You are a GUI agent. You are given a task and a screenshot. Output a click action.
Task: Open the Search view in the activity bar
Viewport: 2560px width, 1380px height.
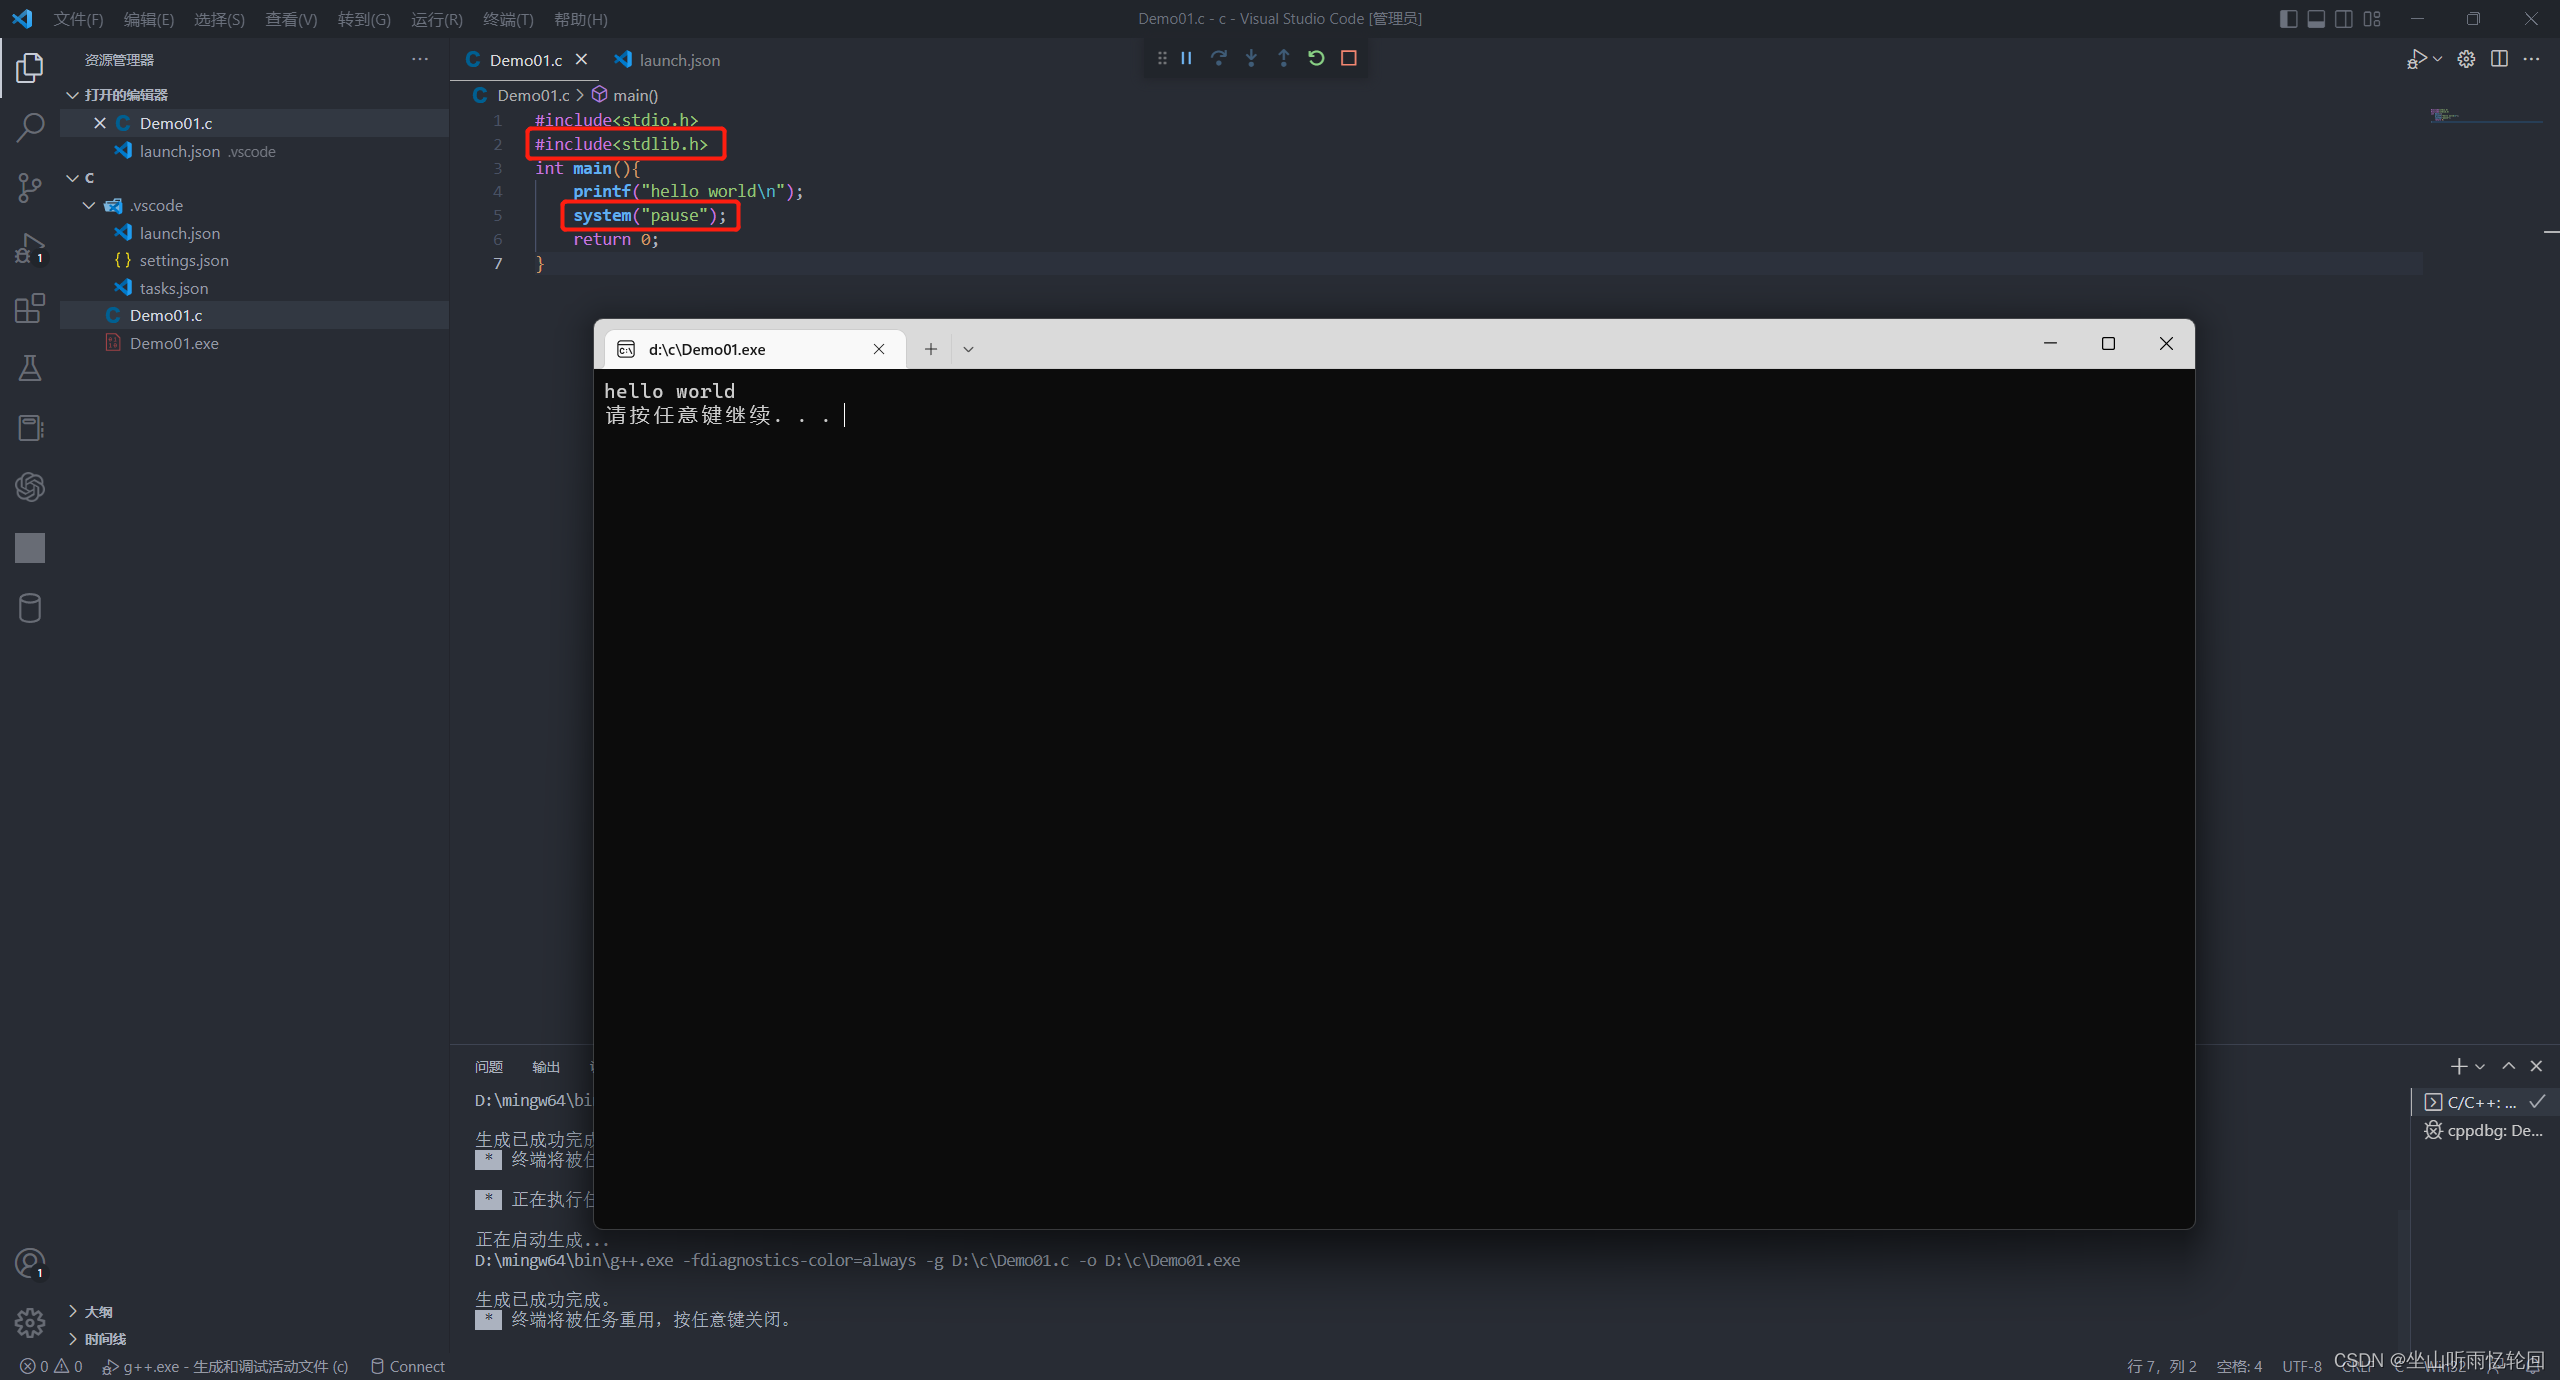[x=29, y=127]
